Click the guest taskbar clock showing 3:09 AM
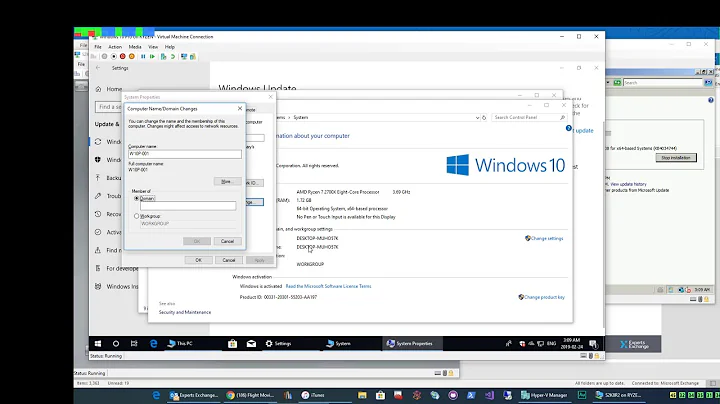 572,343
